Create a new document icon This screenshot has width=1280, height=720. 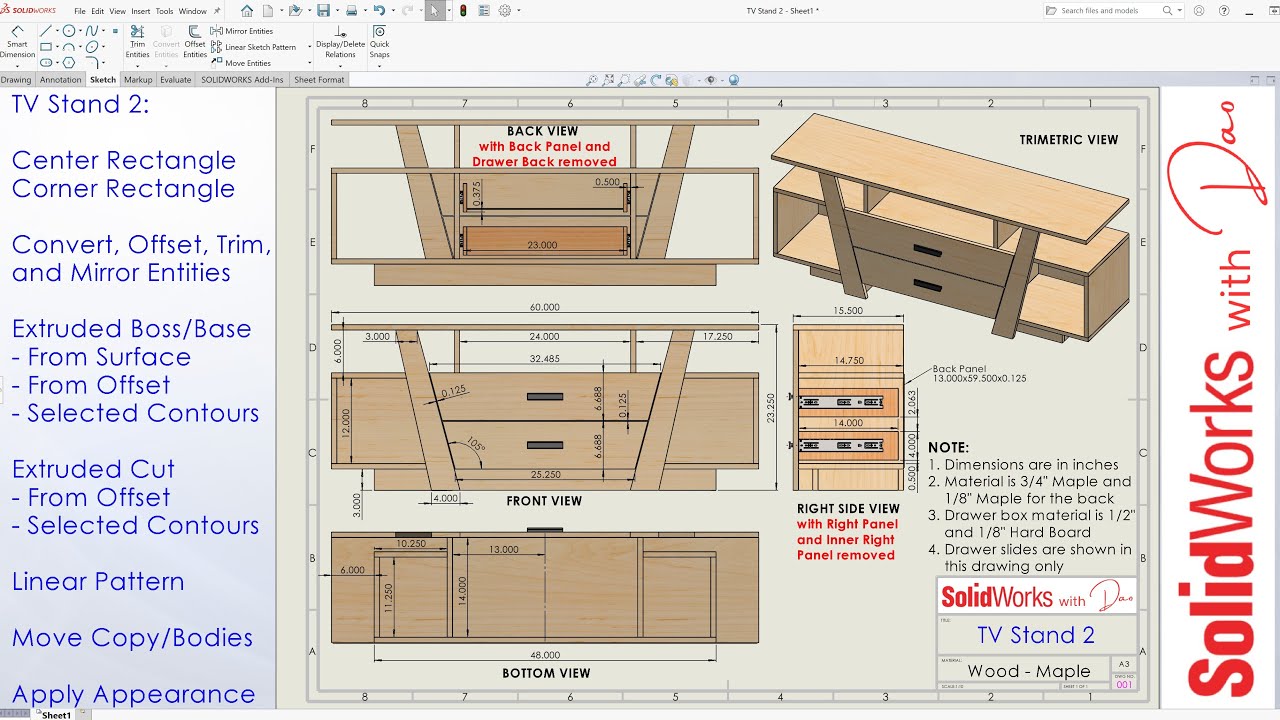(267, 11)
